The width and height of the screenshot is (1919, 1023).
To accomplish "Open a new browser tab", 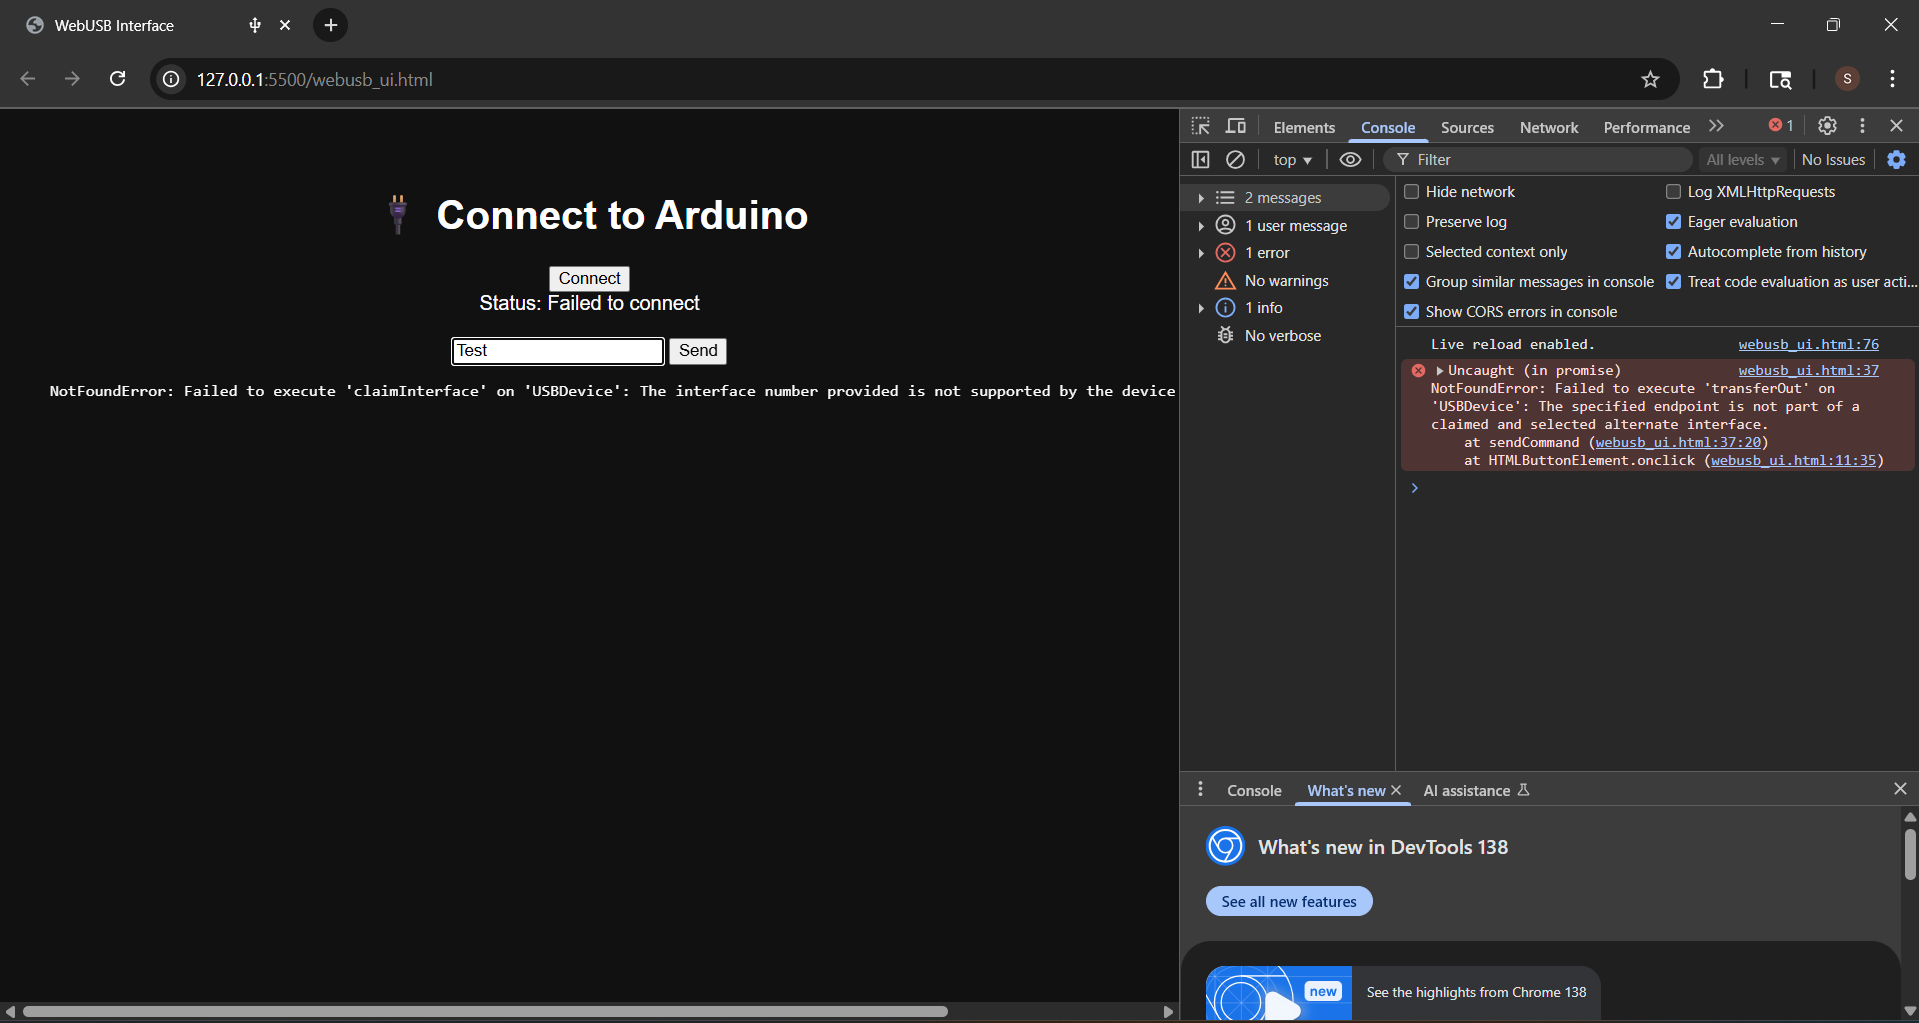I will [331, 25].
